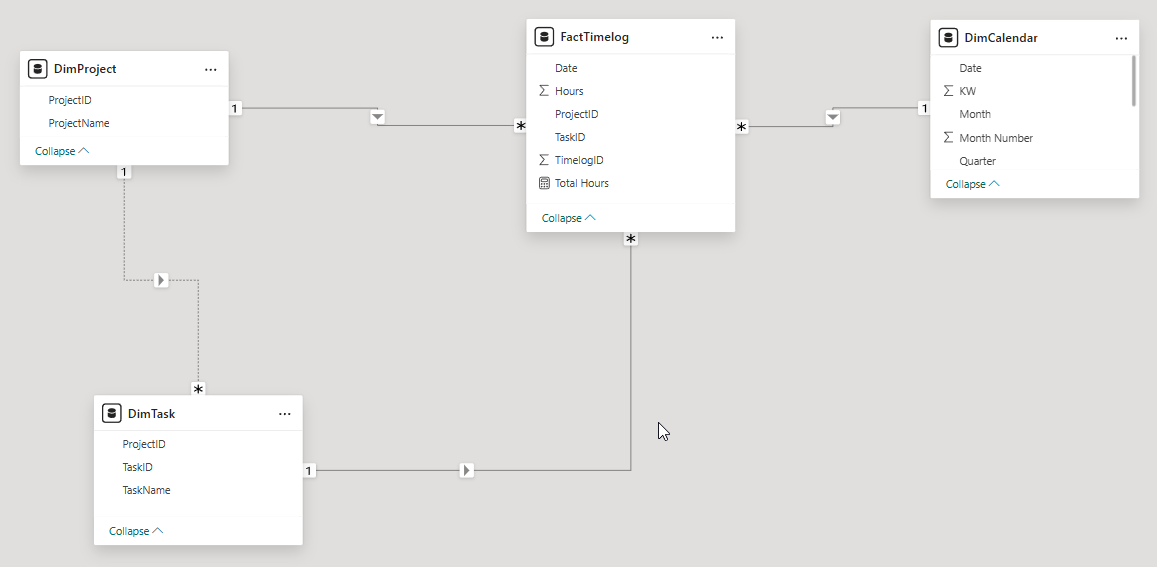Open more options menu for FactTimelog

[x=717, y=37]
